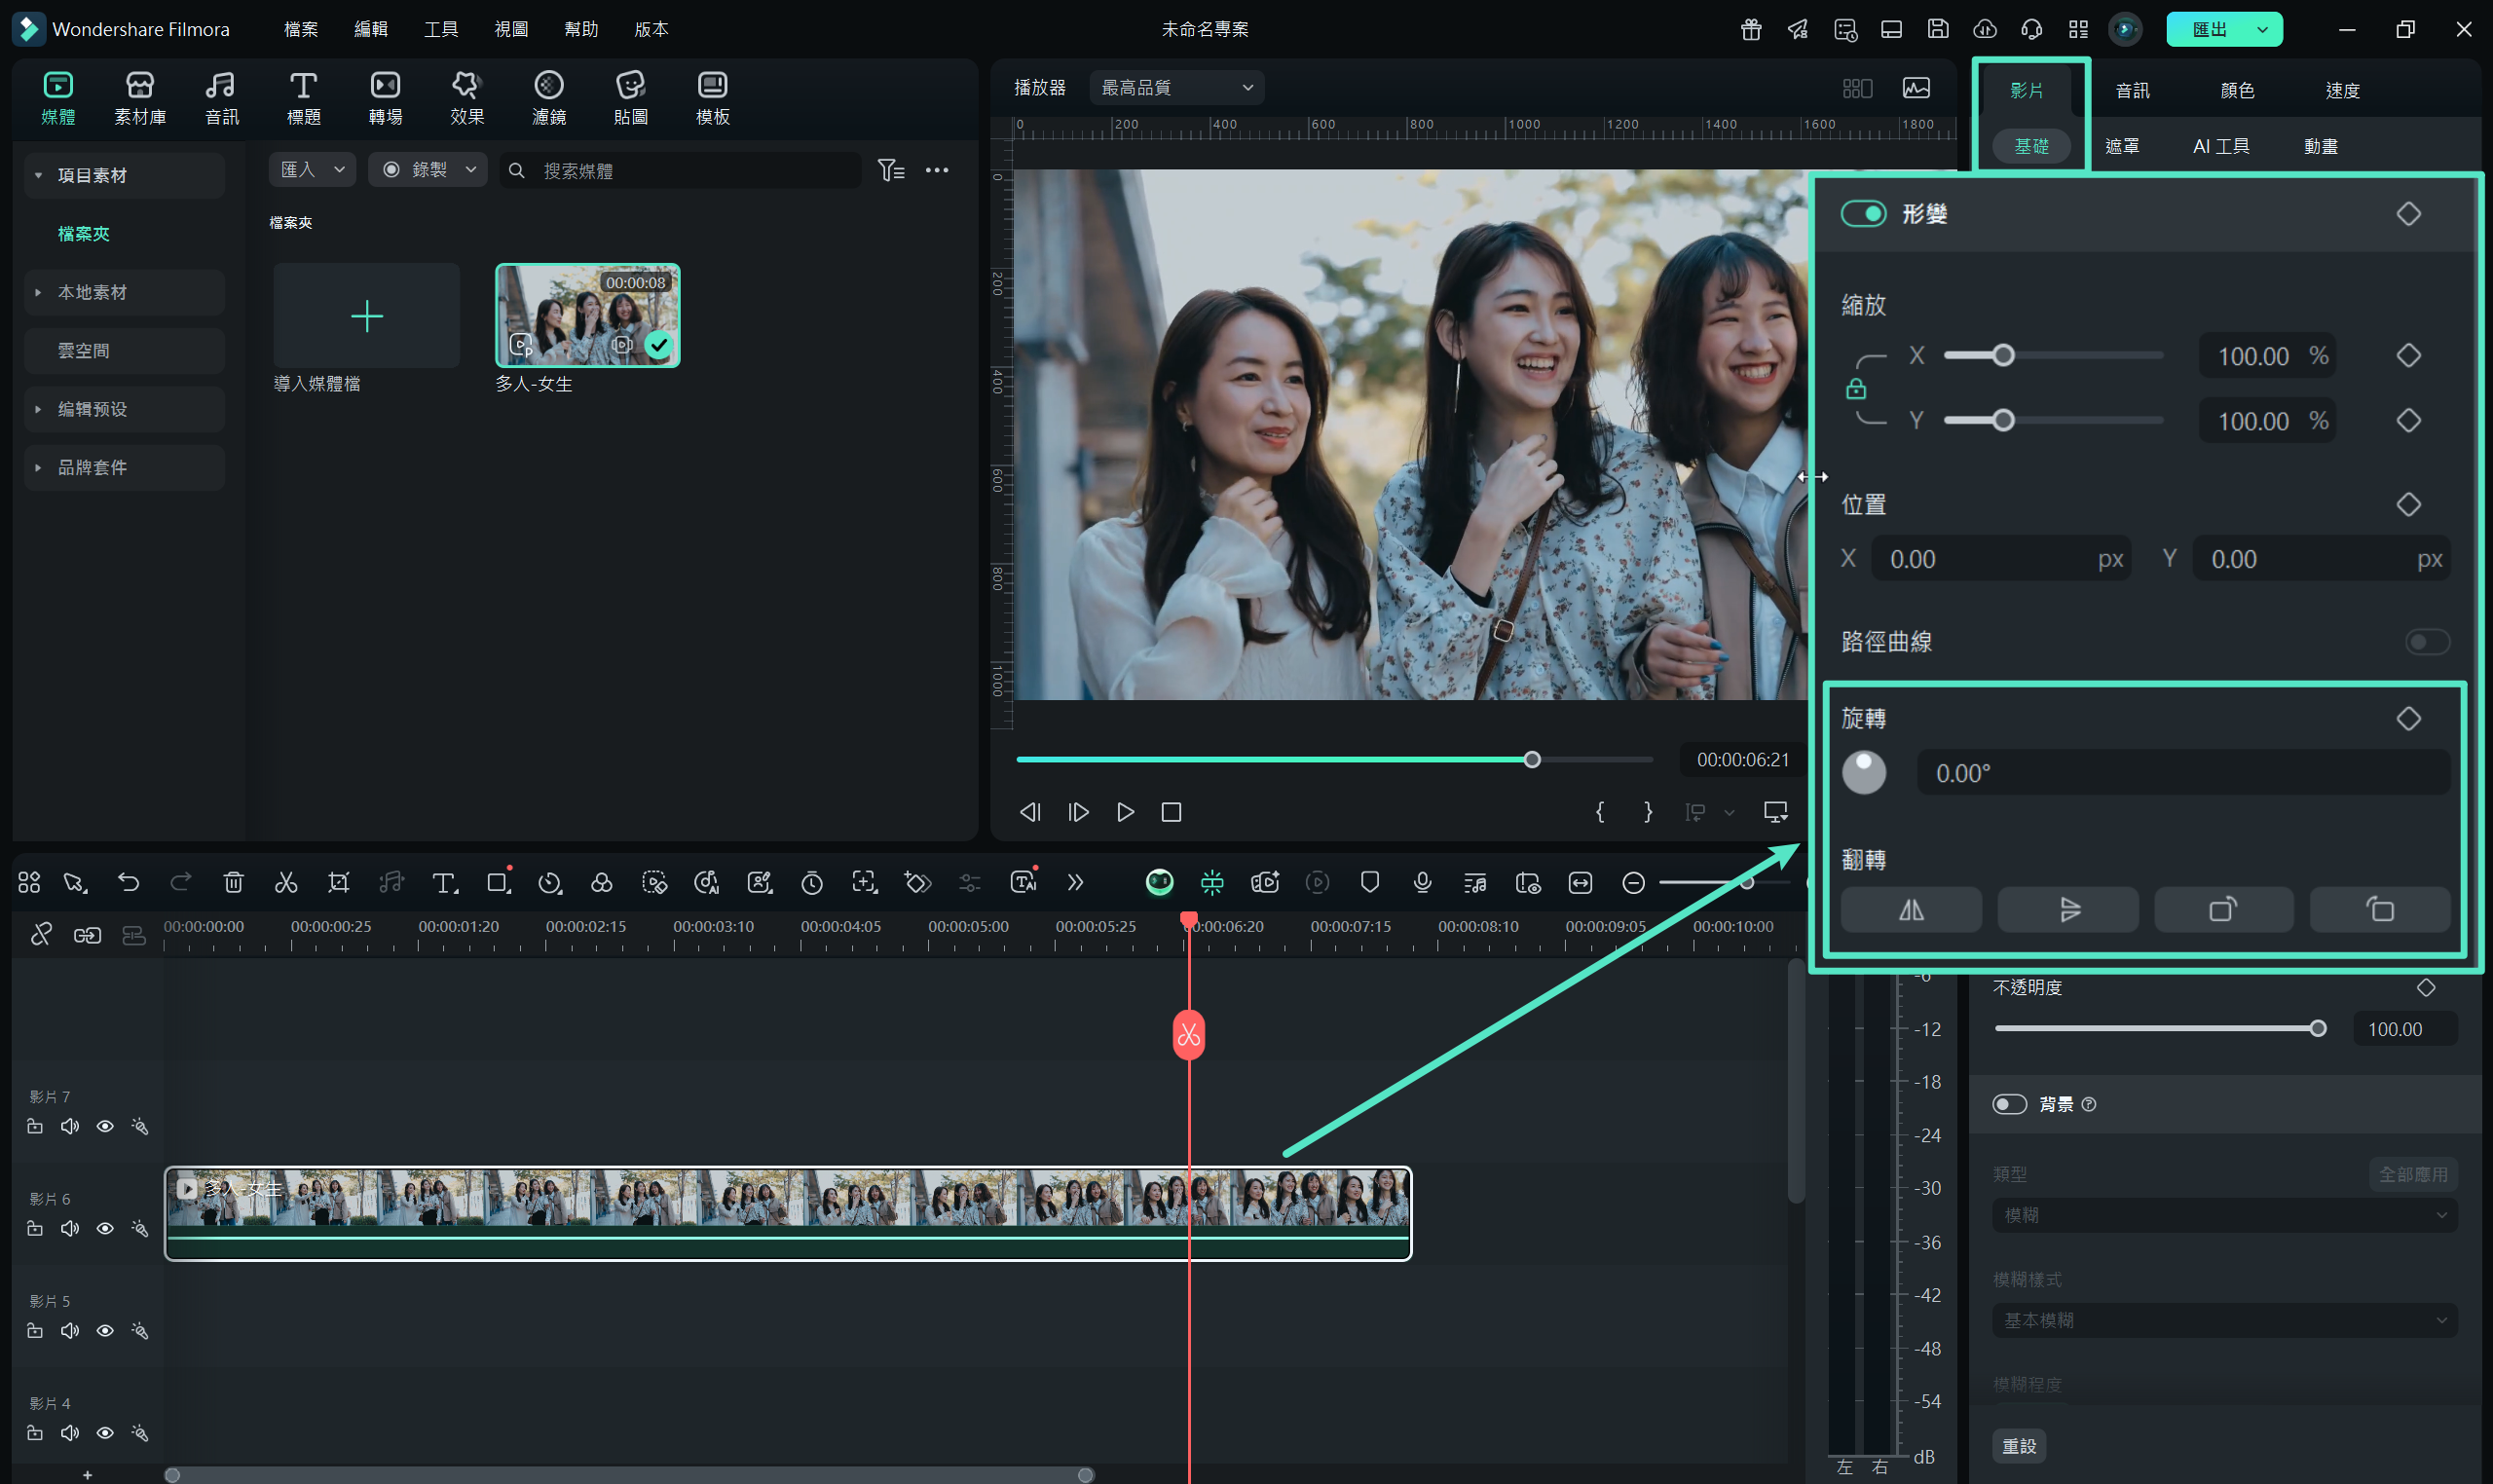Click the stop button in player
This screenshot has width=2493, height=1484.
click(1171, 812)
